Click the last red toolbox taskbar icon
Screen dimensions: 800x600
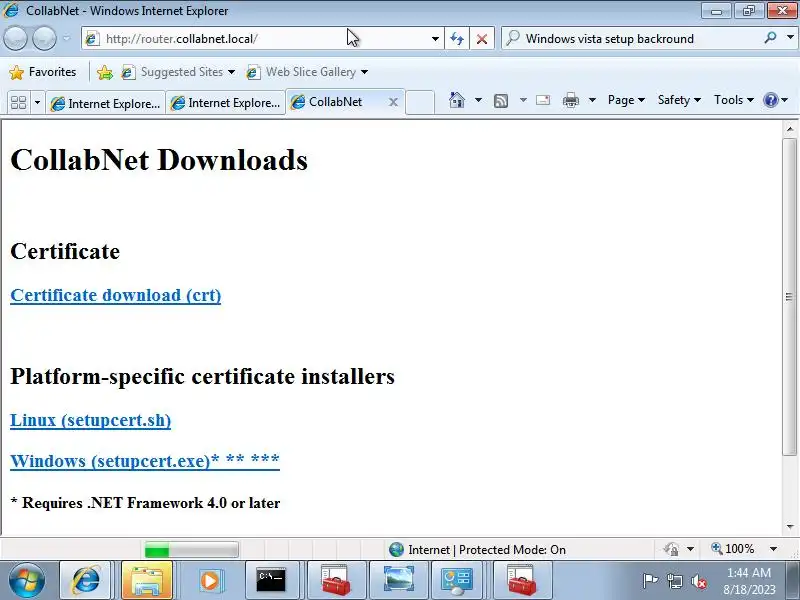click(x=521, y=581)
